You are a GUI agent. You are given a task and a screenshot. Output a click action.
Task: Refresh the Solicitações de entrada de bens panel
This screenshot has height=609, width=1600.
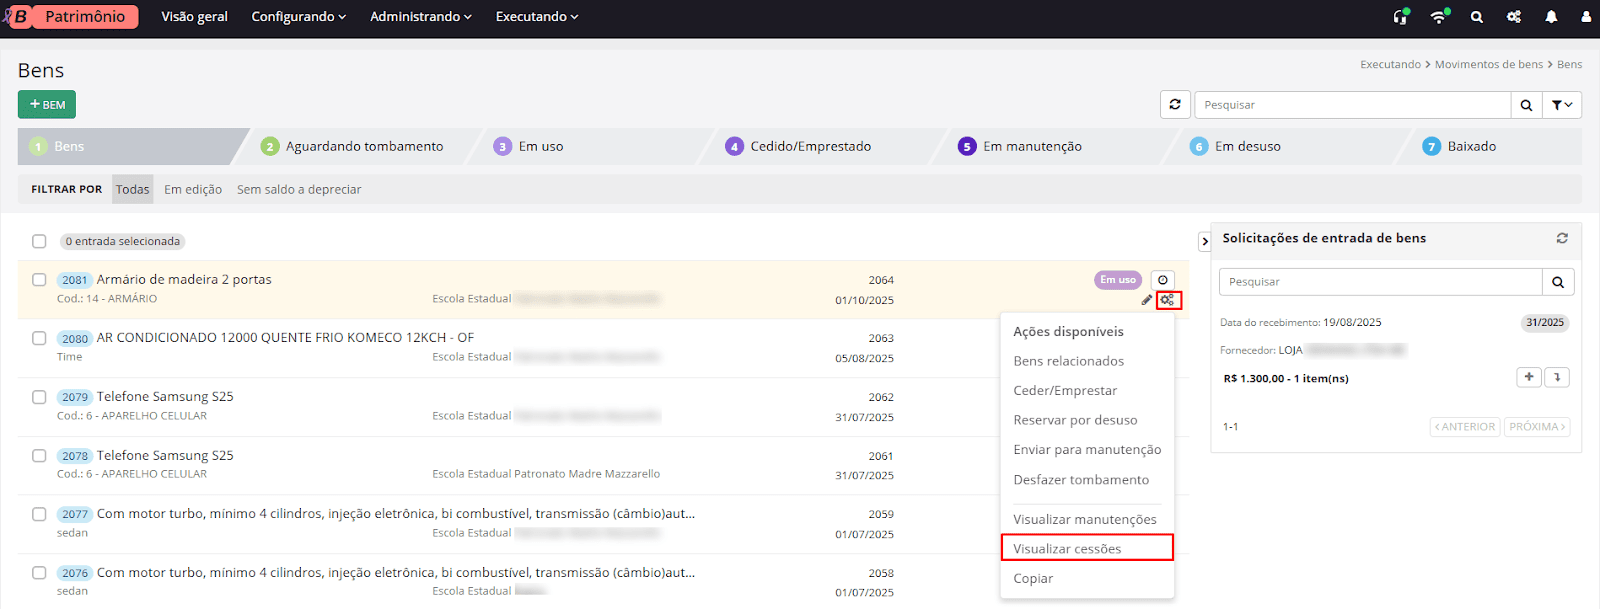tap(1562, 238)
